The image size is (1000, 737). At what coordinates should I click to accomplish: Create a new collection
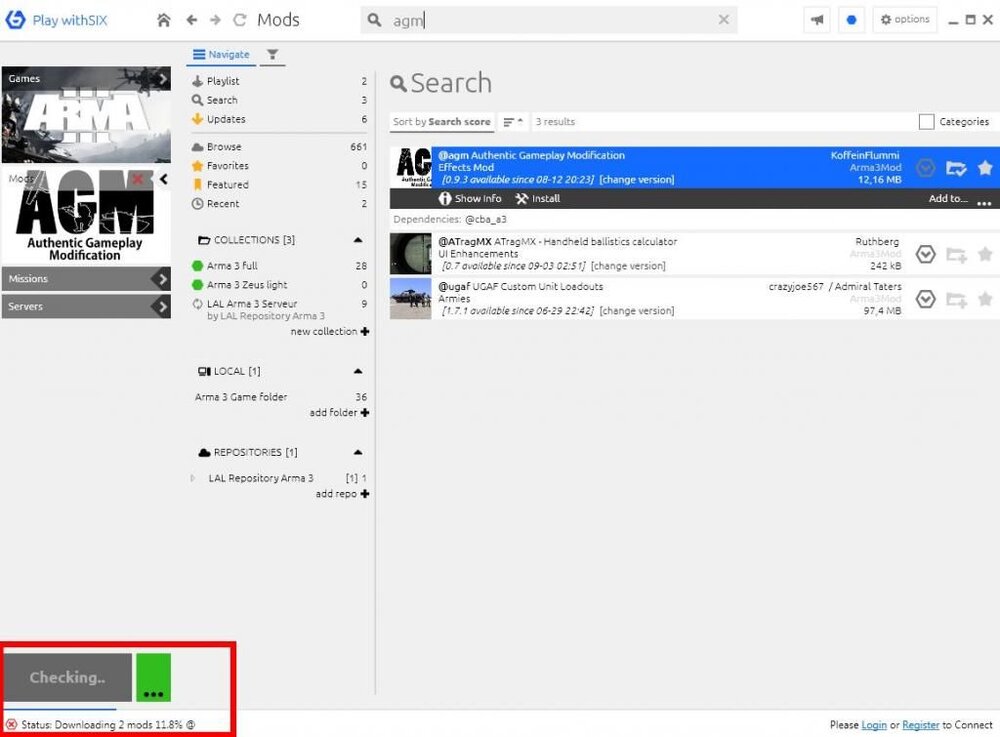tap(330, 332)
